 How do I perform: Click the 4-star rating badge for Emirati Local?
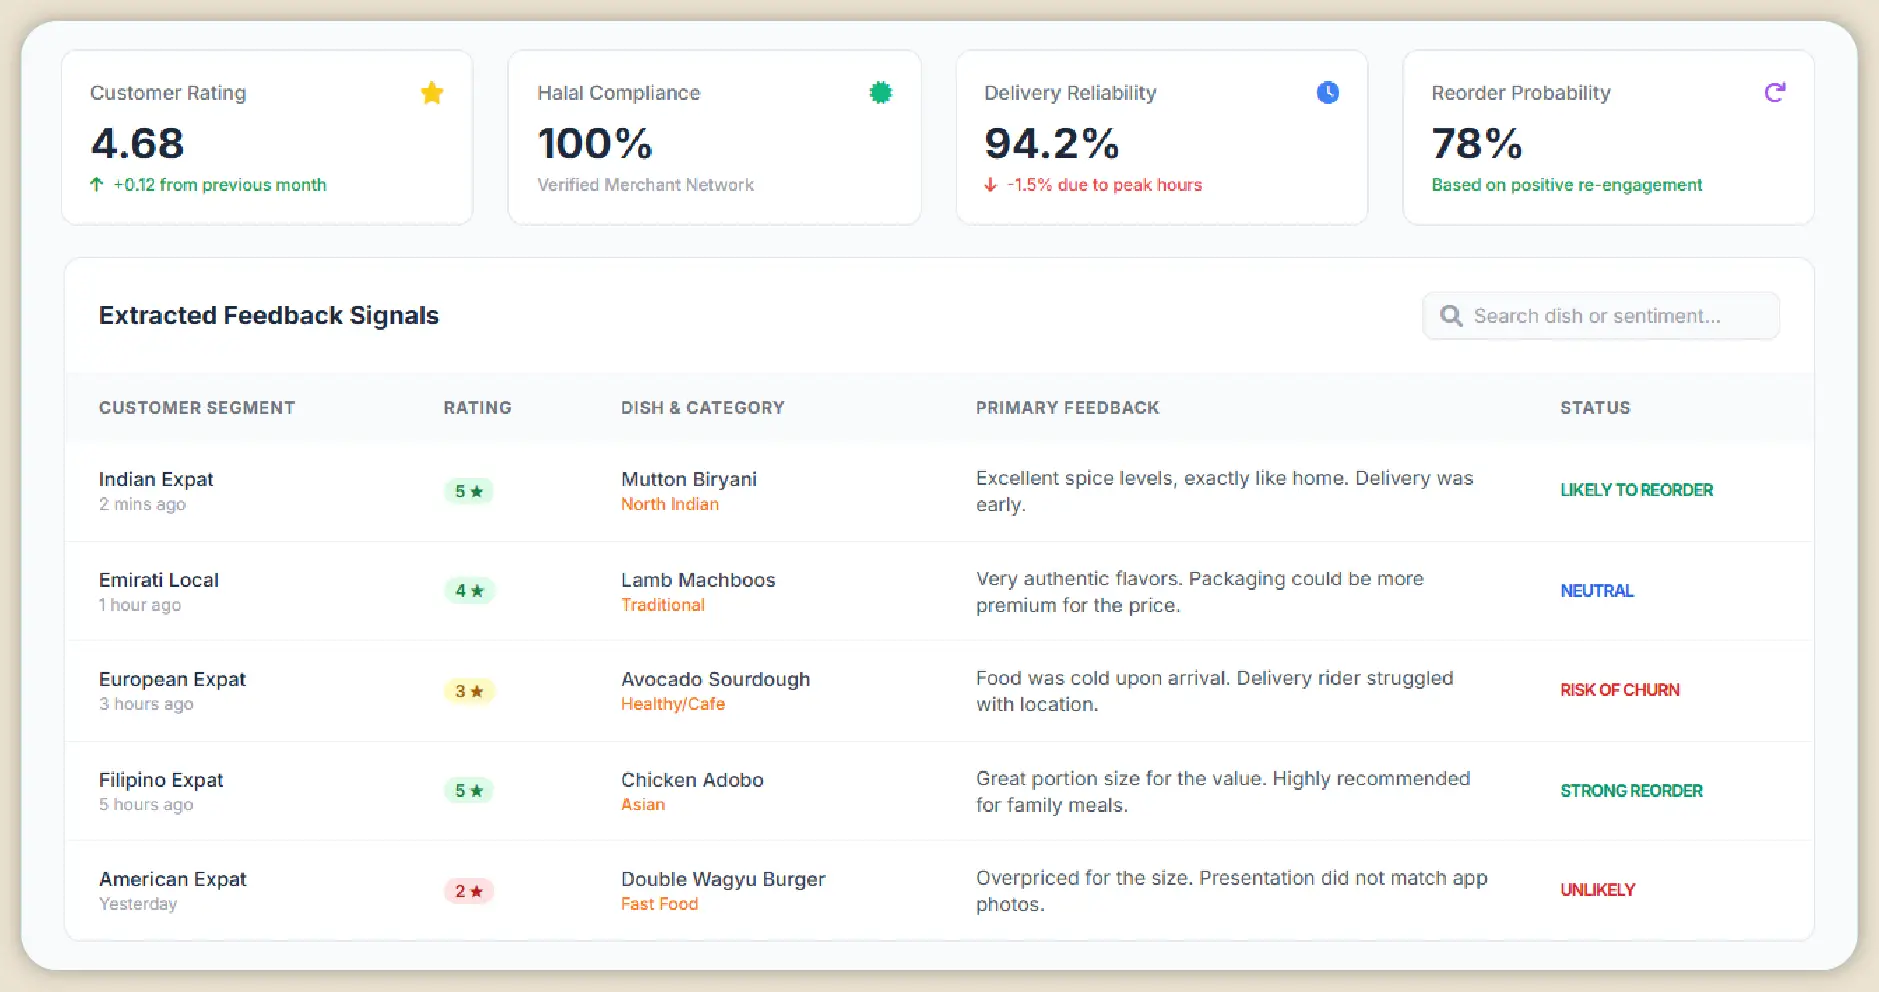click(x=468, y=591)
